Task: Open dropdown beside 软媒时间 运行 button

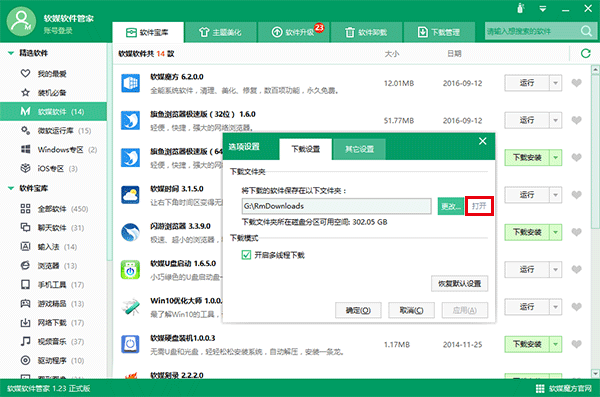Action: [x=555, y=195]
